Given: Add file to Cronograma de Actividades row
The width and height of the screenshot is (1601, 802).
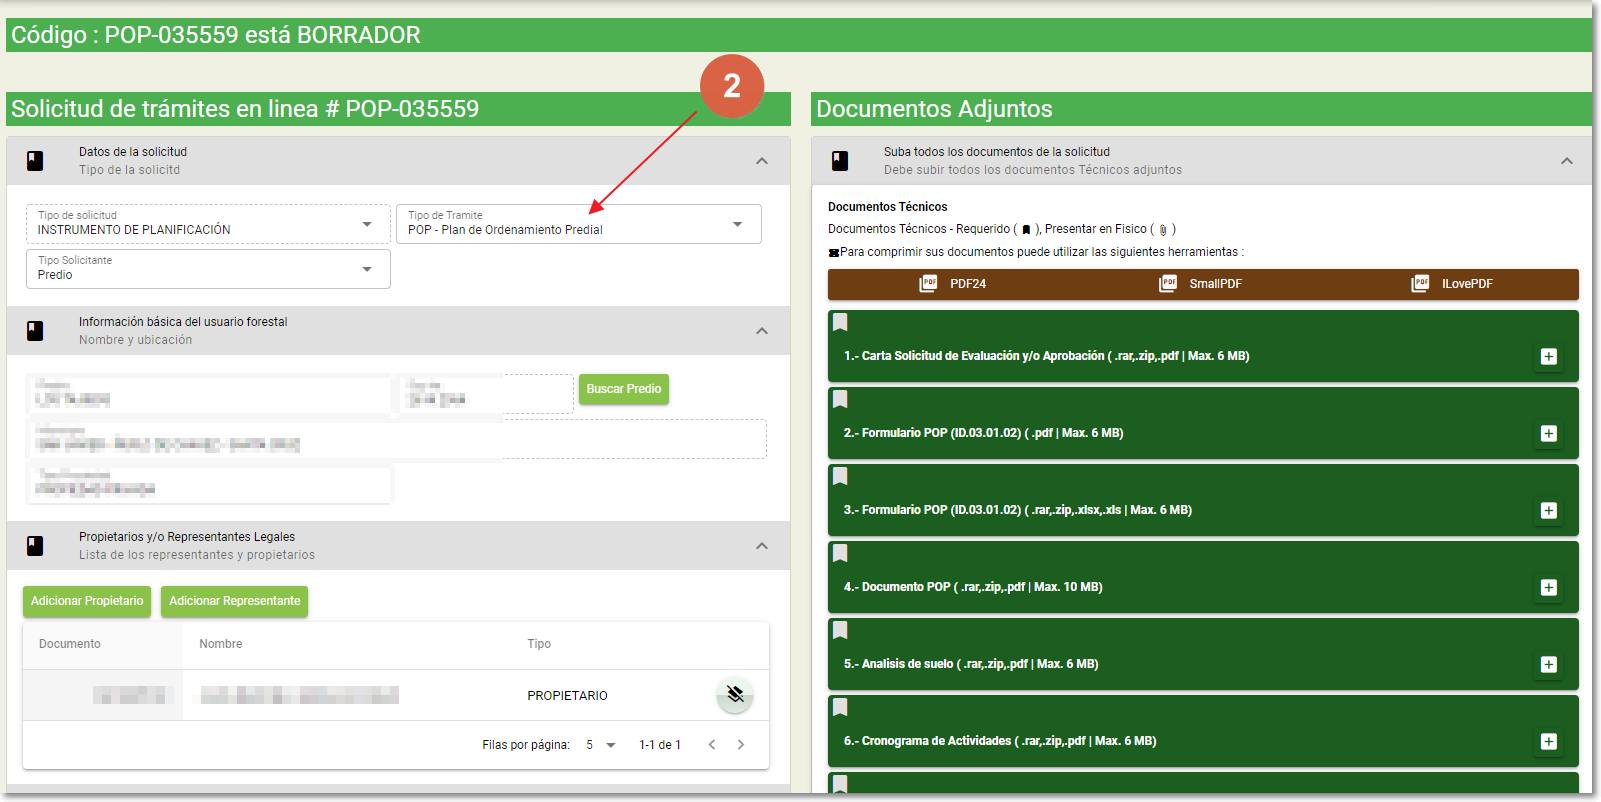Looking at the screenshot, I should tap(1548, 742).
